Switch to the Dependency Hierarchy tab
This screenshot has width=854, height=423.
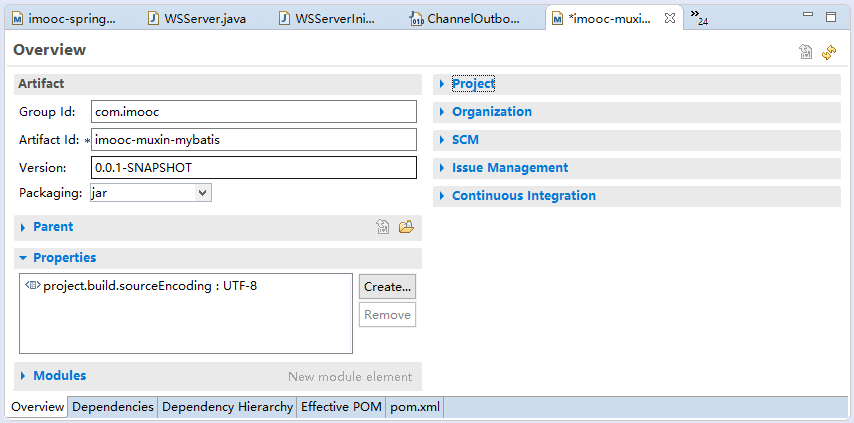227,407
